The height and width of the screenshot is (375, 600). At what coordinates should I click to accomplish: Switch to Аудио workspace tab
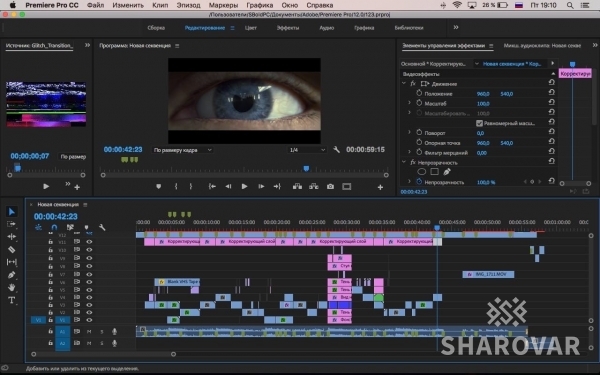[327, 28]
